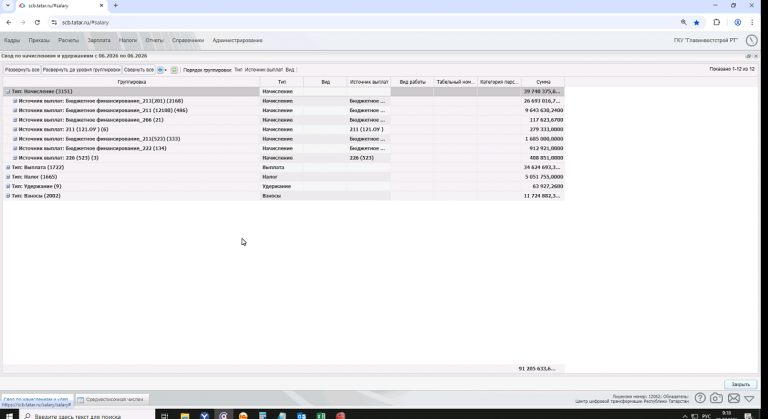Open dropdown arrow beside the blue toolbar icon
Screen dimensions: 768x419
166,70
